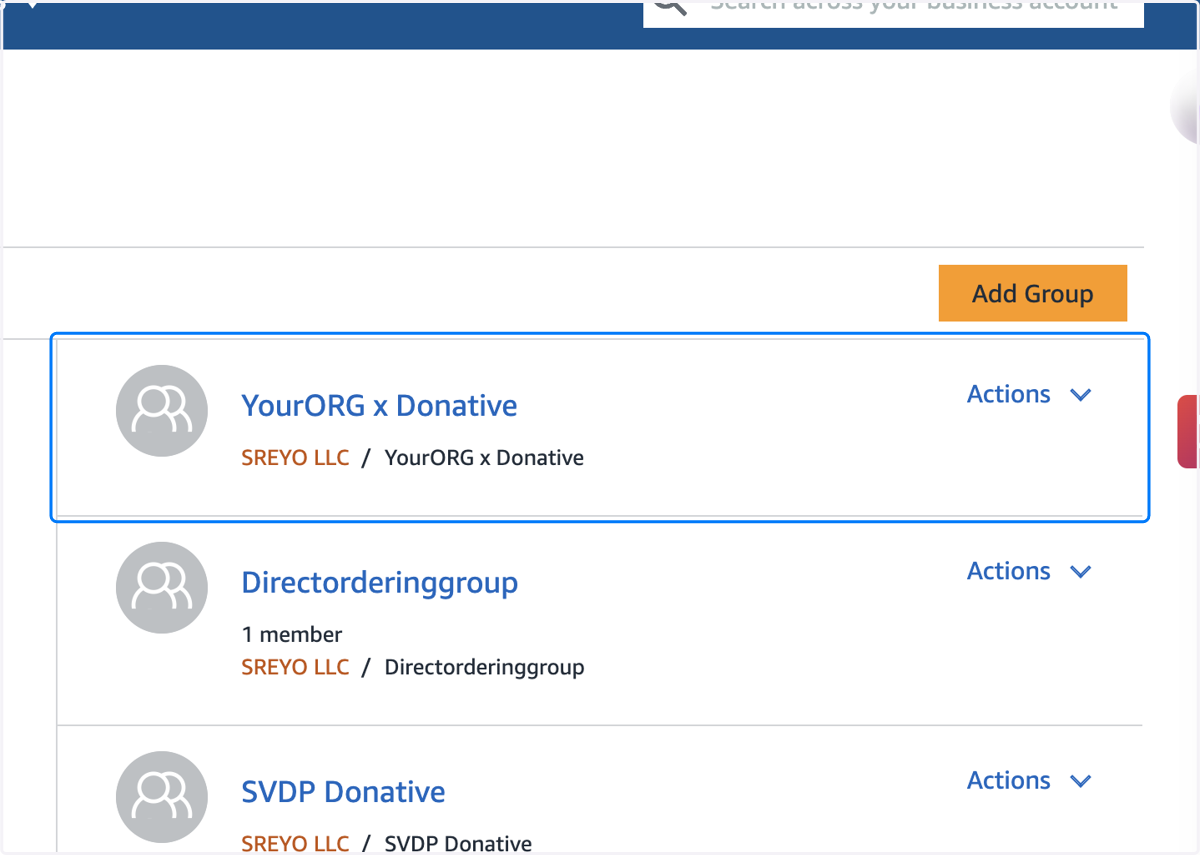This screenshot has width=1200, height=855.
Task: Click the SVDP Donative group avatar icon
Action: point(162,797)
